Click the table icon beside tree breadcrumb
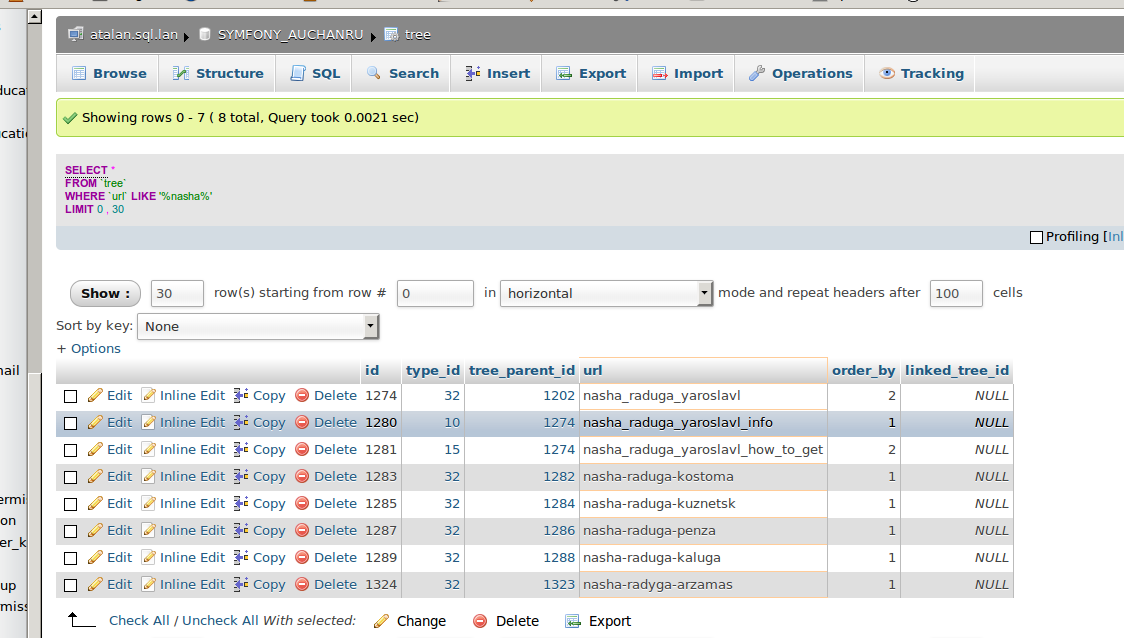The width and height of the screenshot is (1124, 638). 391,34
